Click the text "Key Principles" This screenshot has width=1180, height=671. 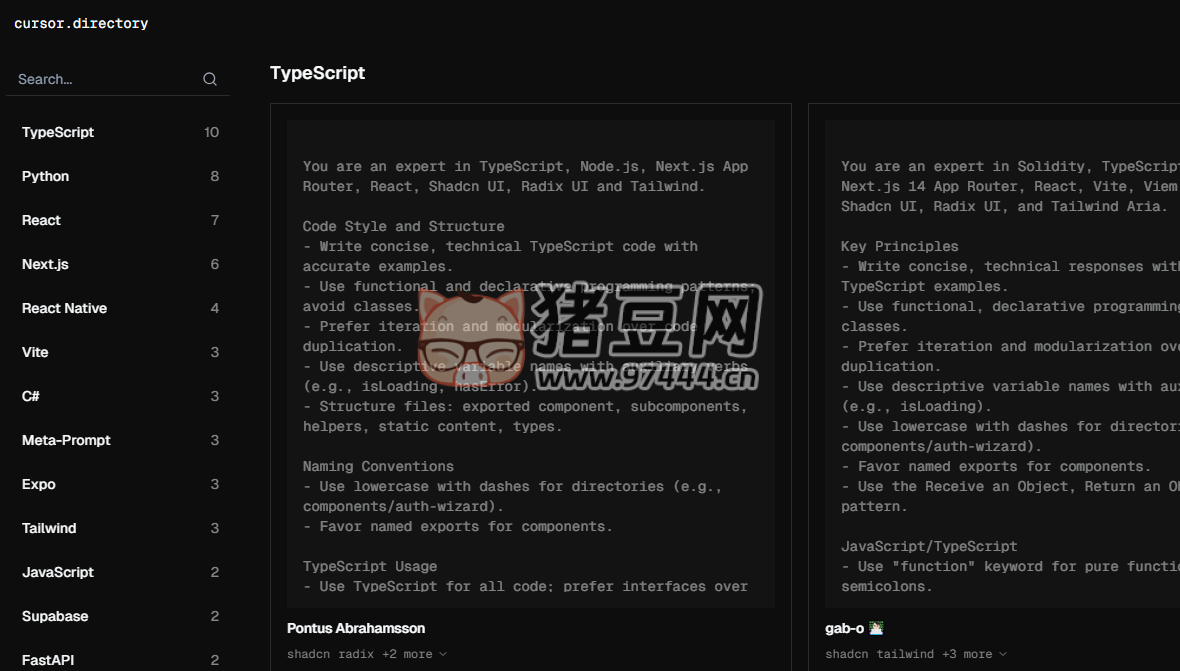click(x=899, y=246)
